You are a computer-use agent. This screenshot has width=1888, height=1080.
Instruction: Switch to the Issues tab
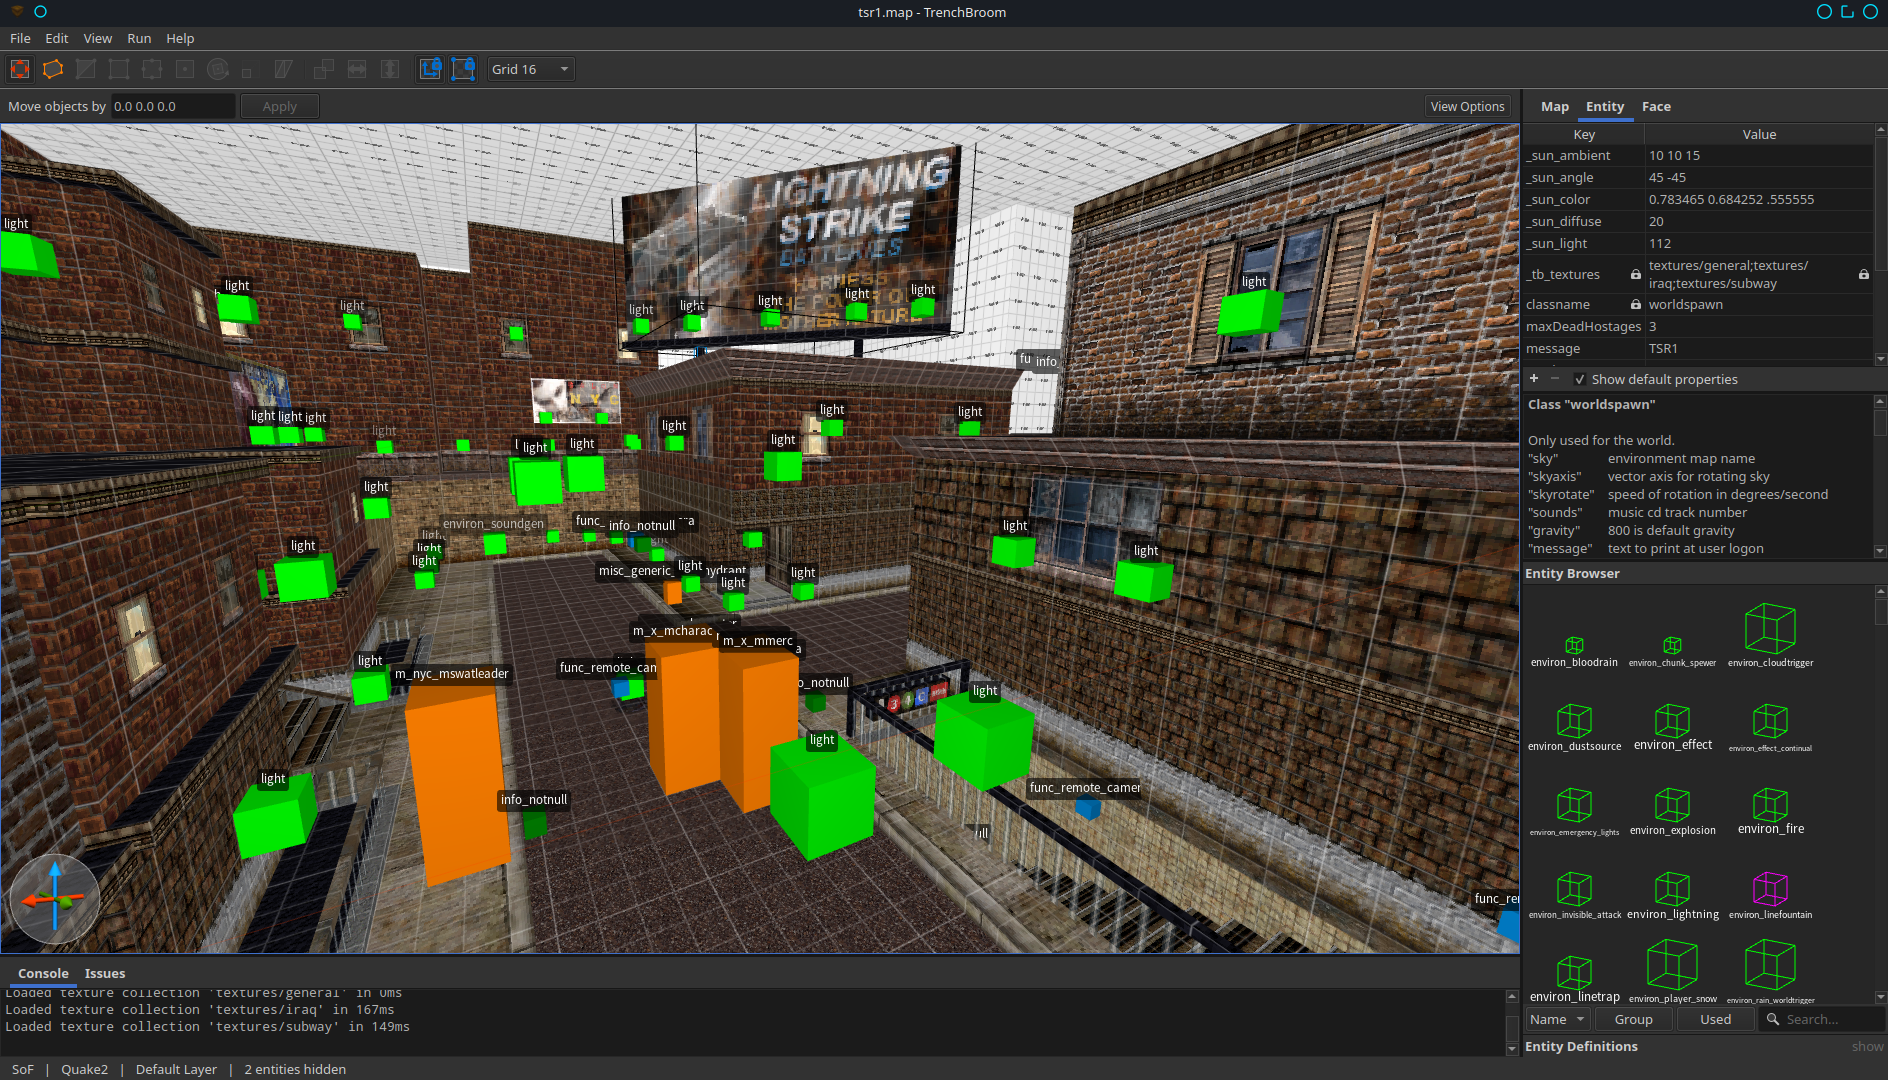[x=105, y=973]
